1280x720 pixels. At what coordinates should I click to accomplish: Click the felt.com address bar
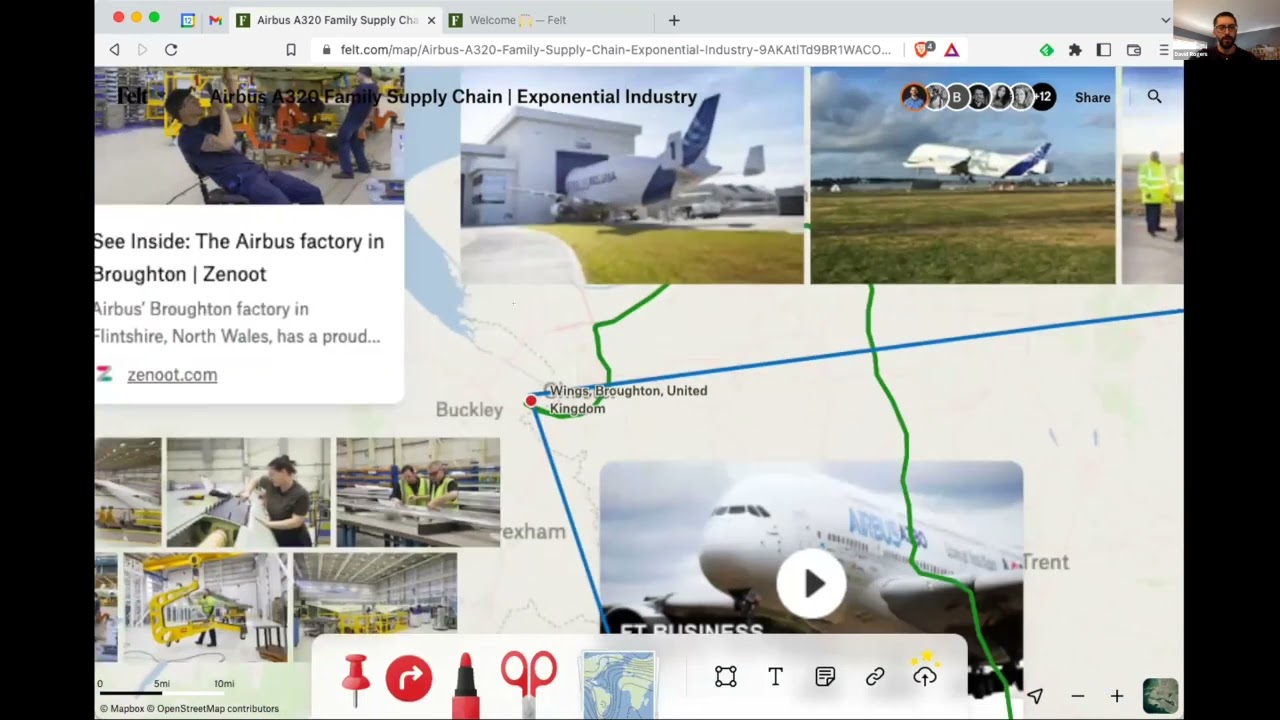[x=615, y=50]
